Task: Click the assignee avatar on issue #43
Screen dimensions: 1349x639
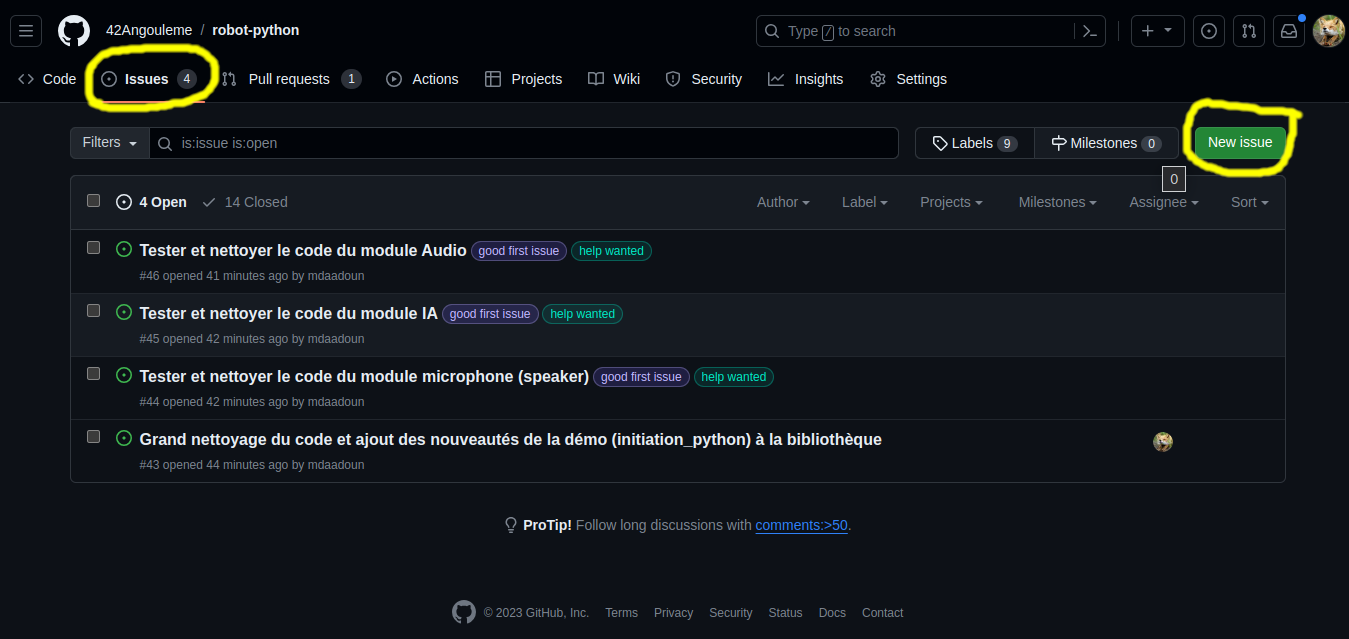Action: [x=1163, y=442]
